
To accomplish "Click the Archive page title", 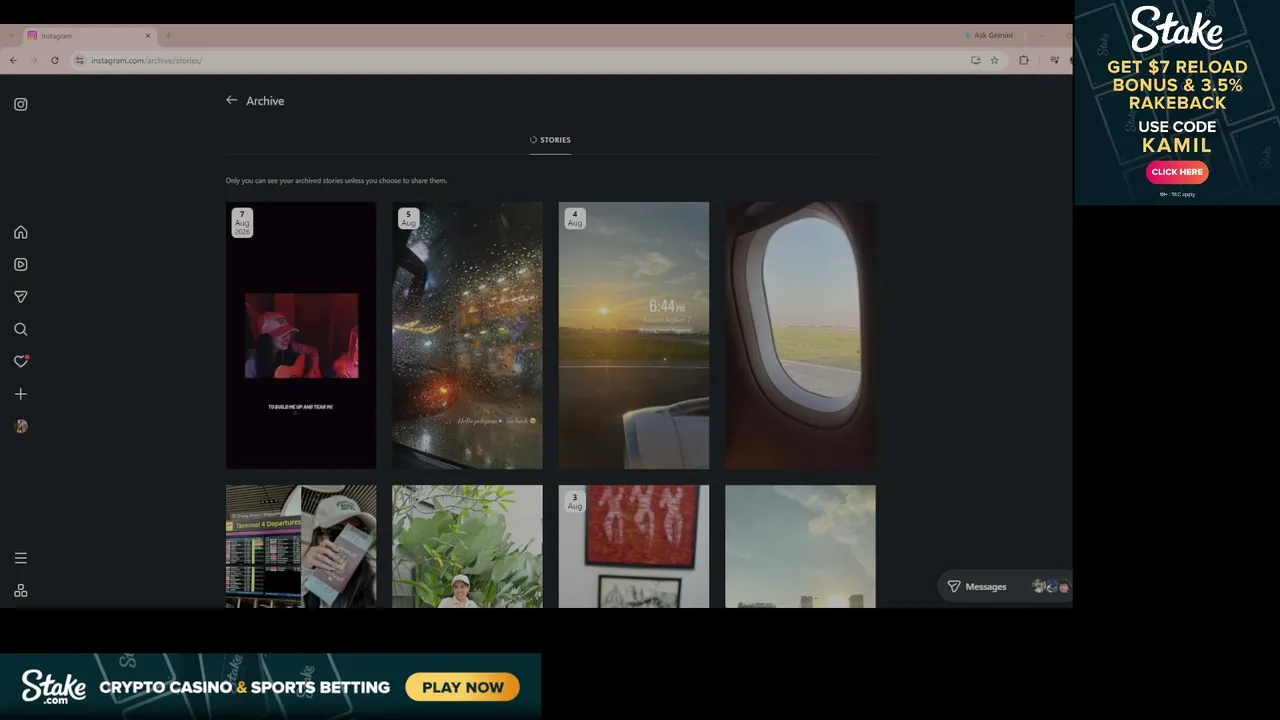I will click(265, 101).
